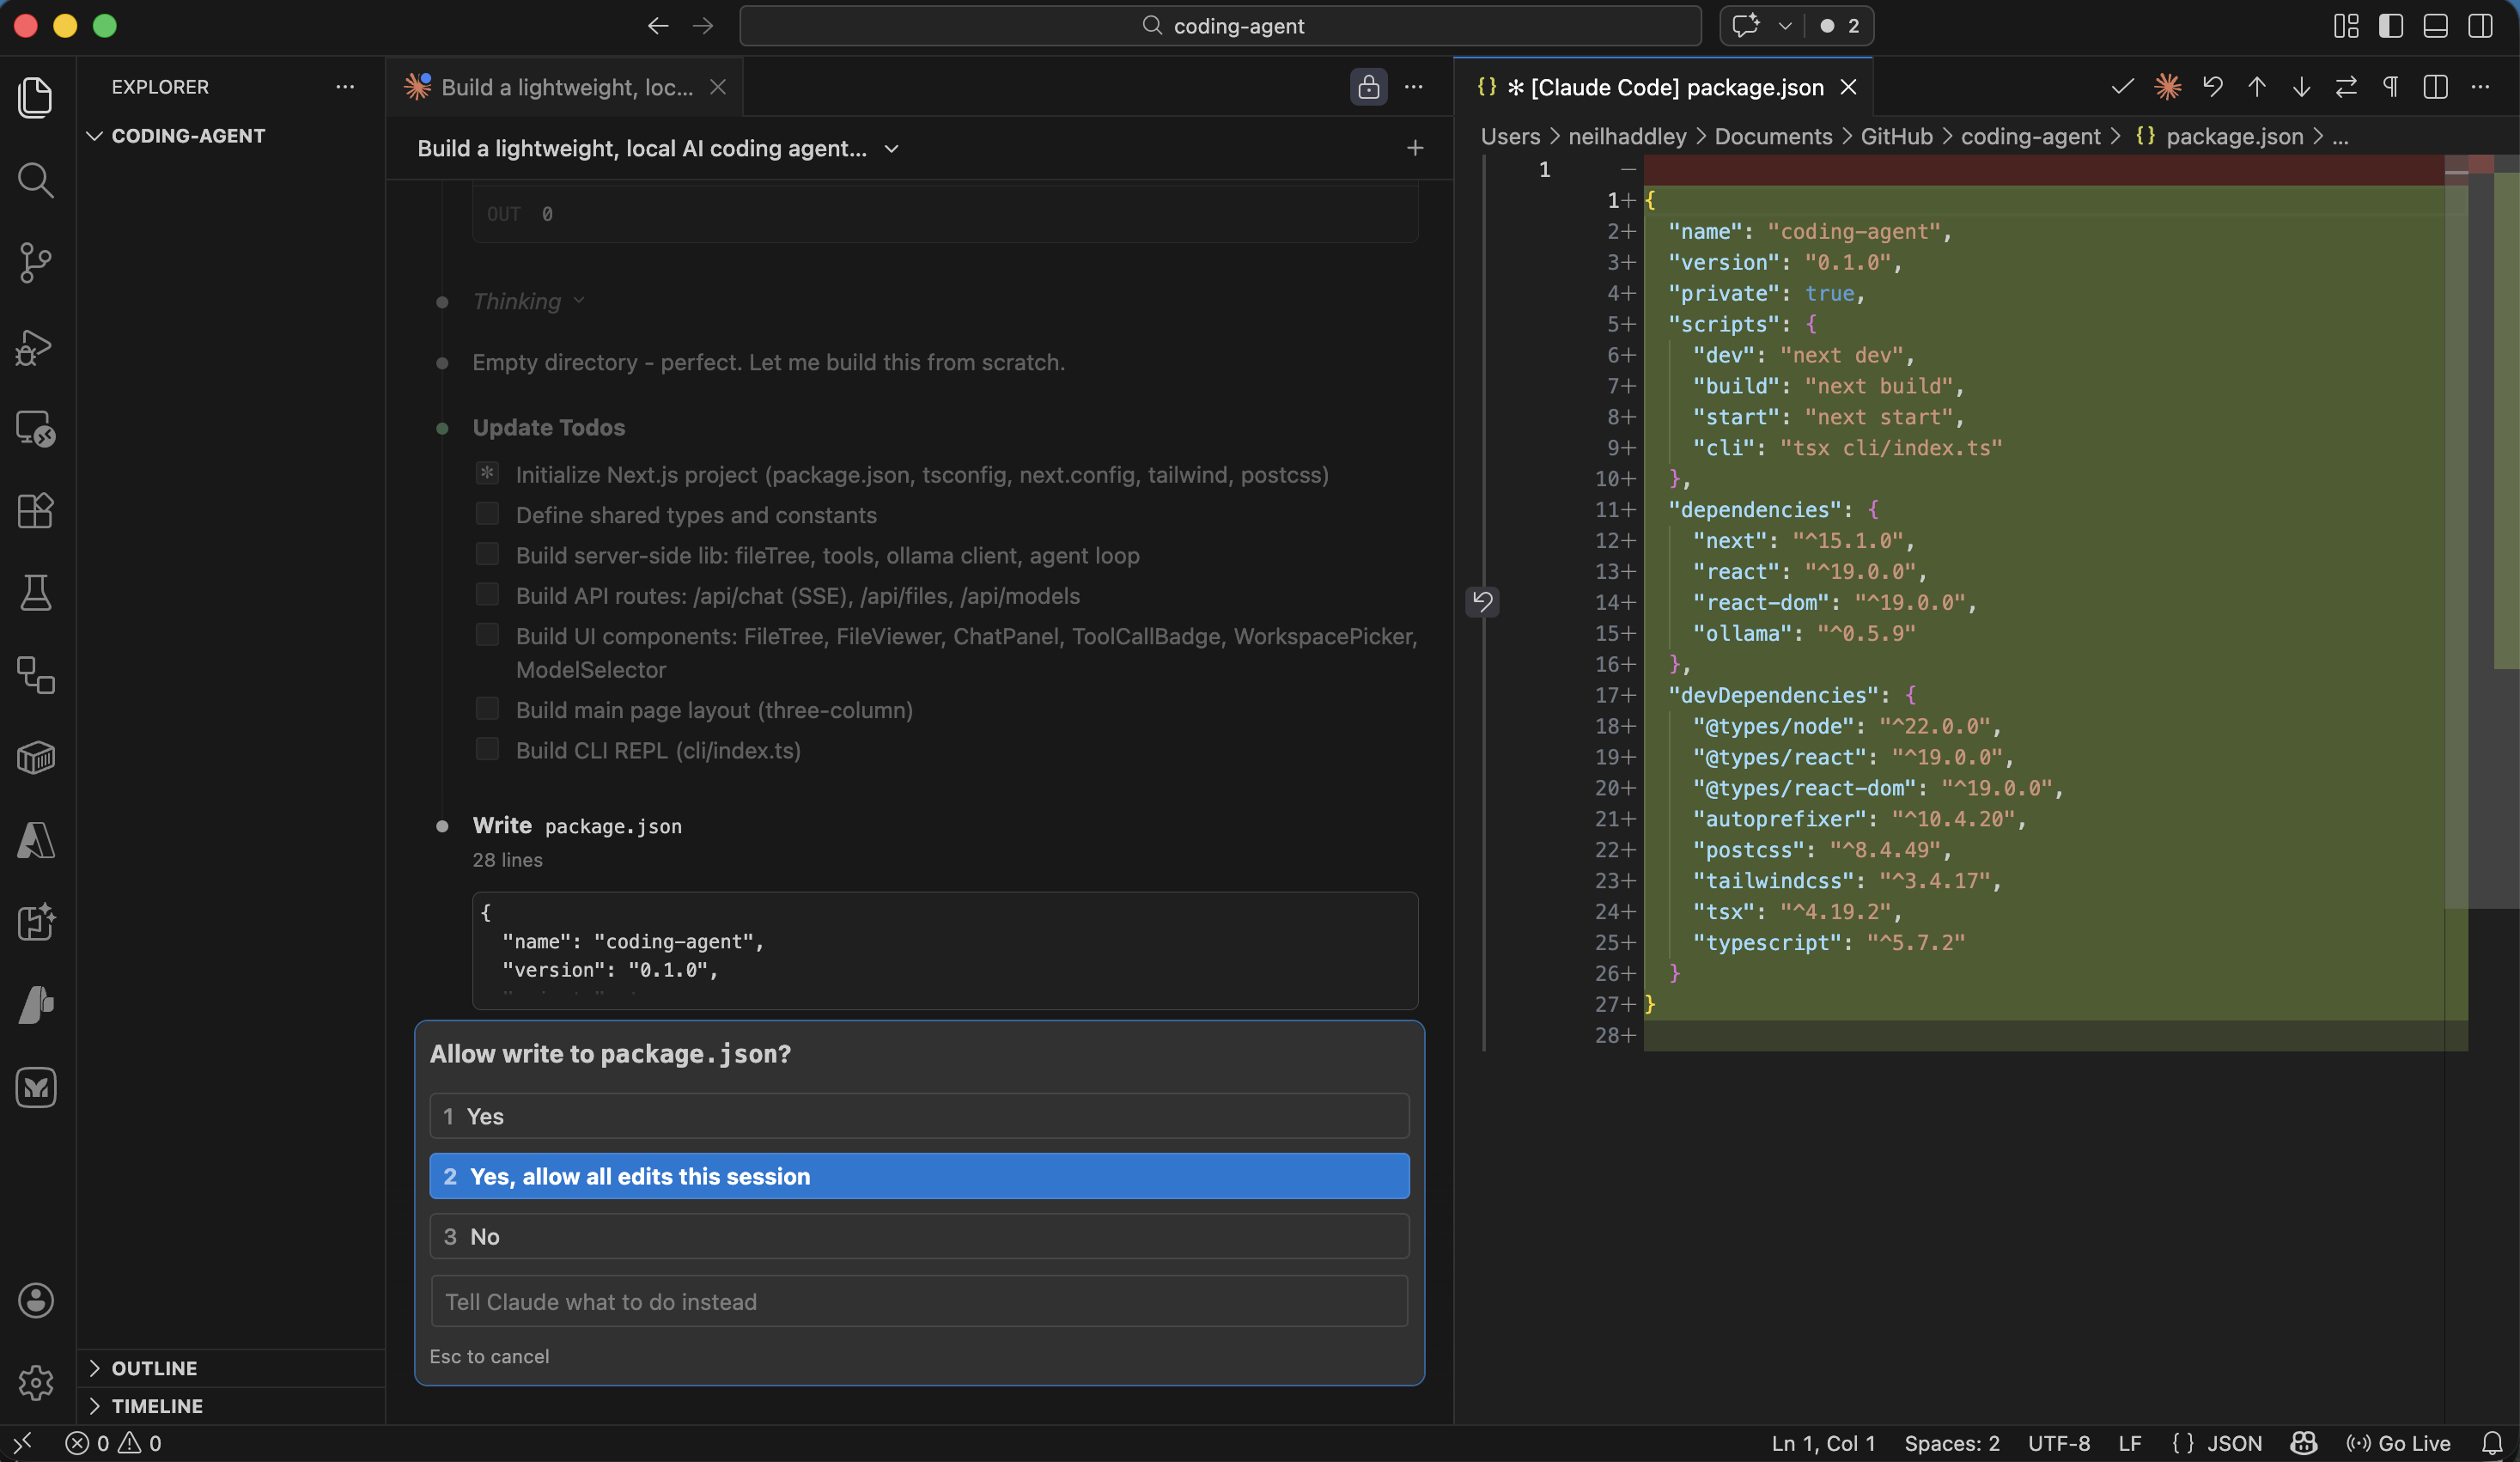Check 'Build main page layout' todo item
Screen dimensions: 2520x1462
[487, 709]
